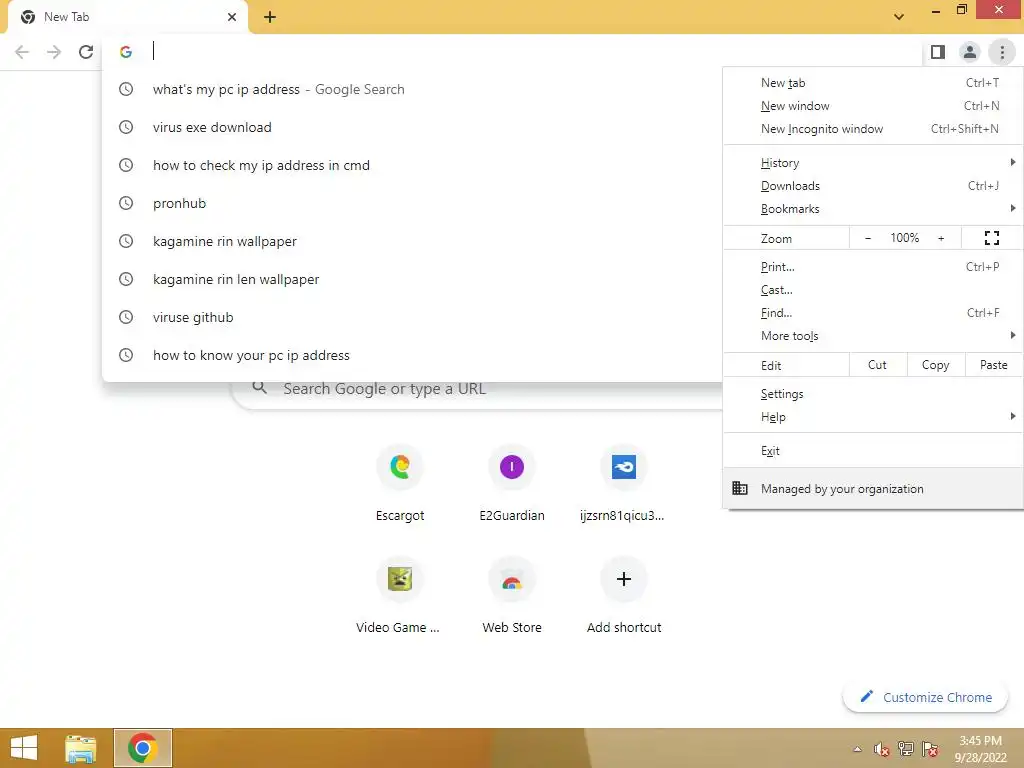This screenshot has height=768, width=1024.
Task: Select Find from the menu
Action: point(872,313)
